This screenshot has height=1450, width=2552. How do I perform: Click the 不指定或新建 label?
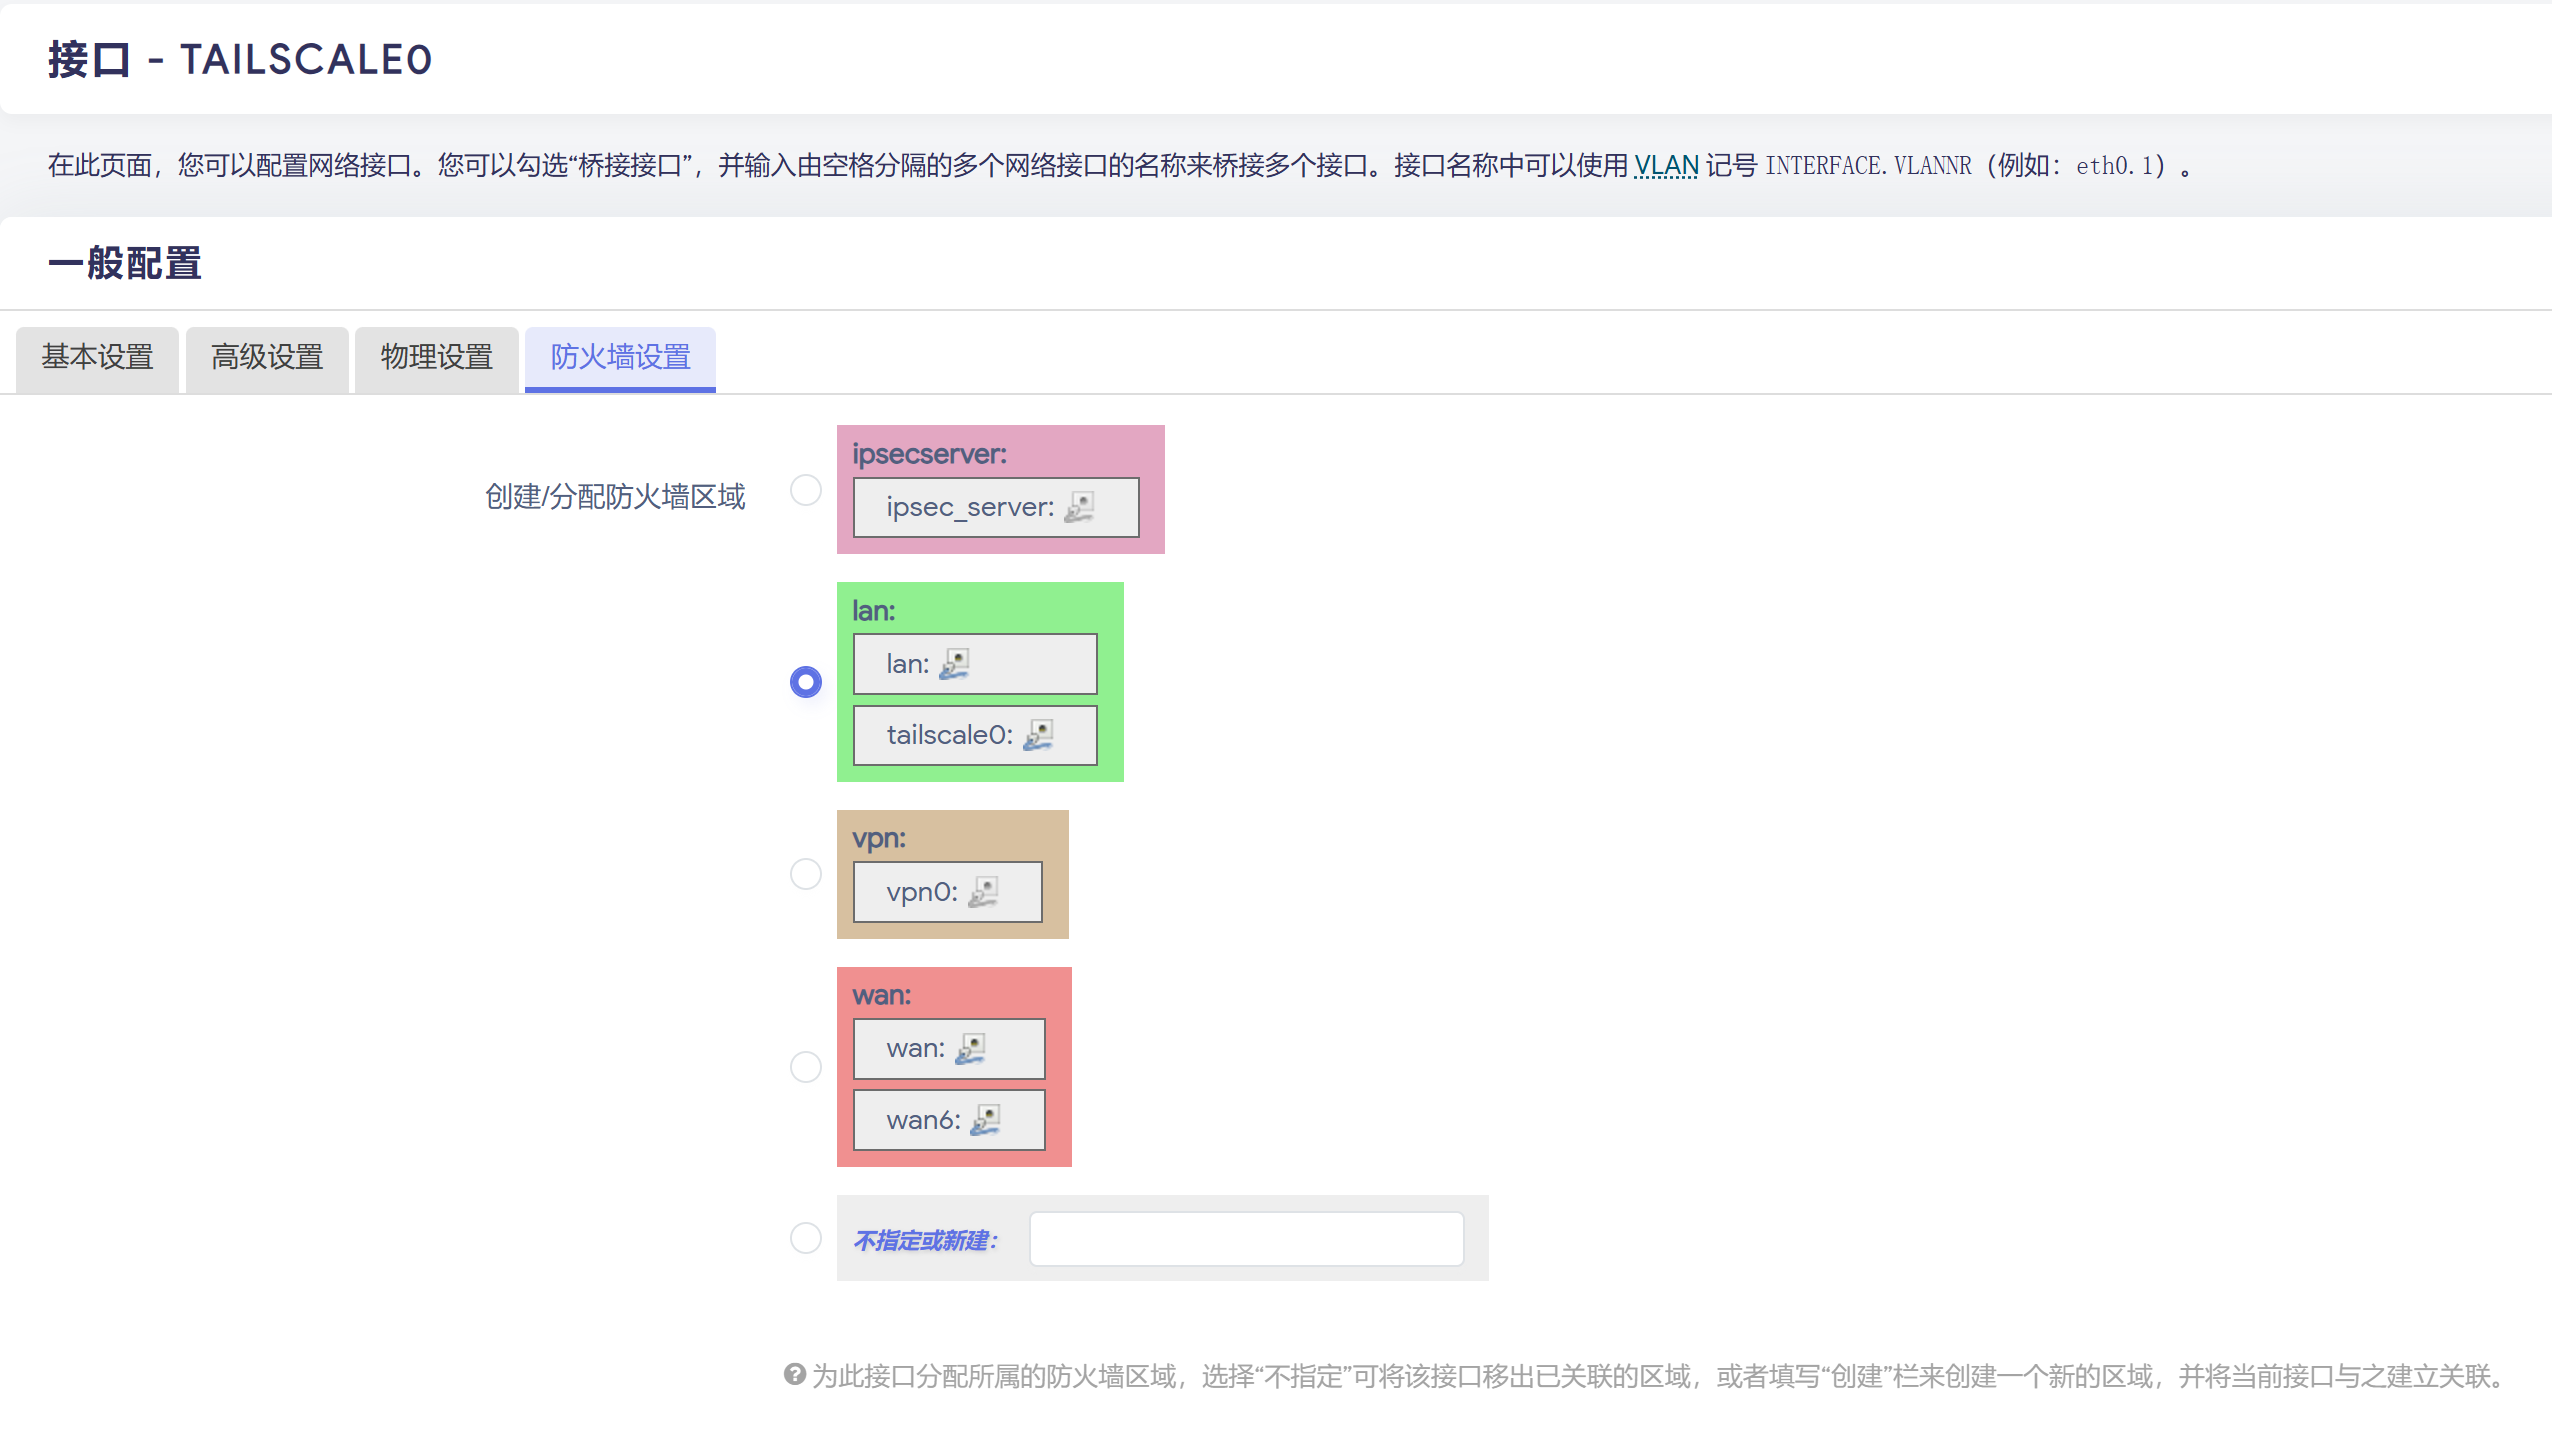coord(926,1241)
